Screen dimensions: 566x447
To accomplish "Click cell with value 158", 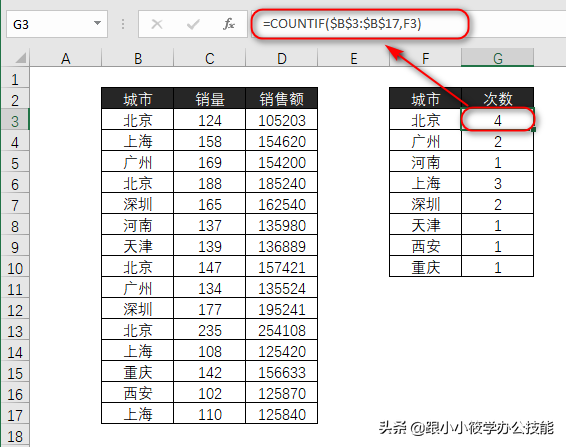I will [x=209, y=141].
